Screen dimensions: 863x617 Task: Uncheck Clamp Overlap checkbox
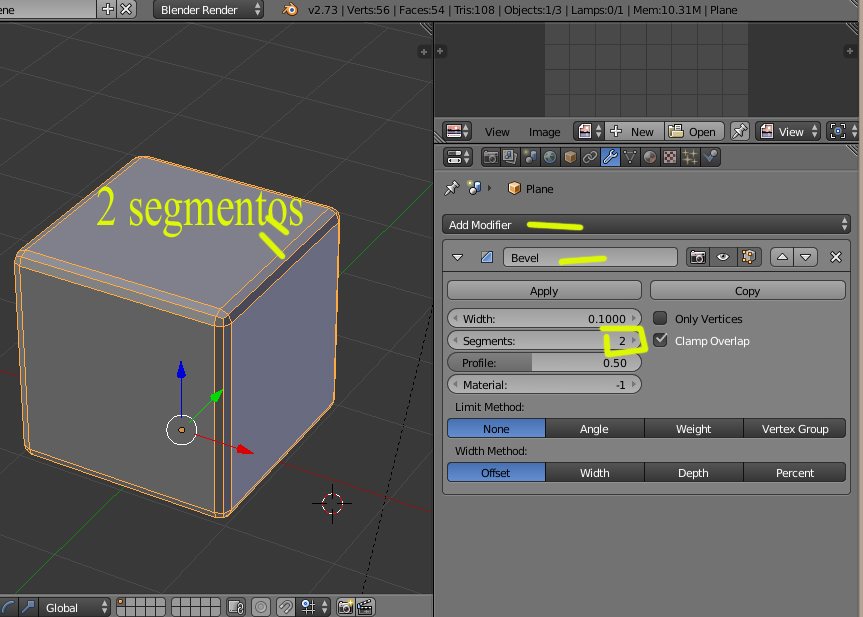660,340
